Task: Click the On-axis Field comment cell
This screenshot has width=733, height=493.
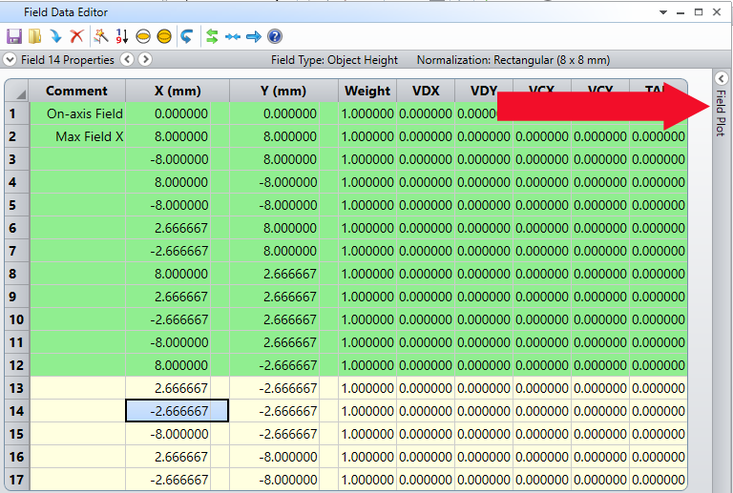Action: click(x=84, y=114)
